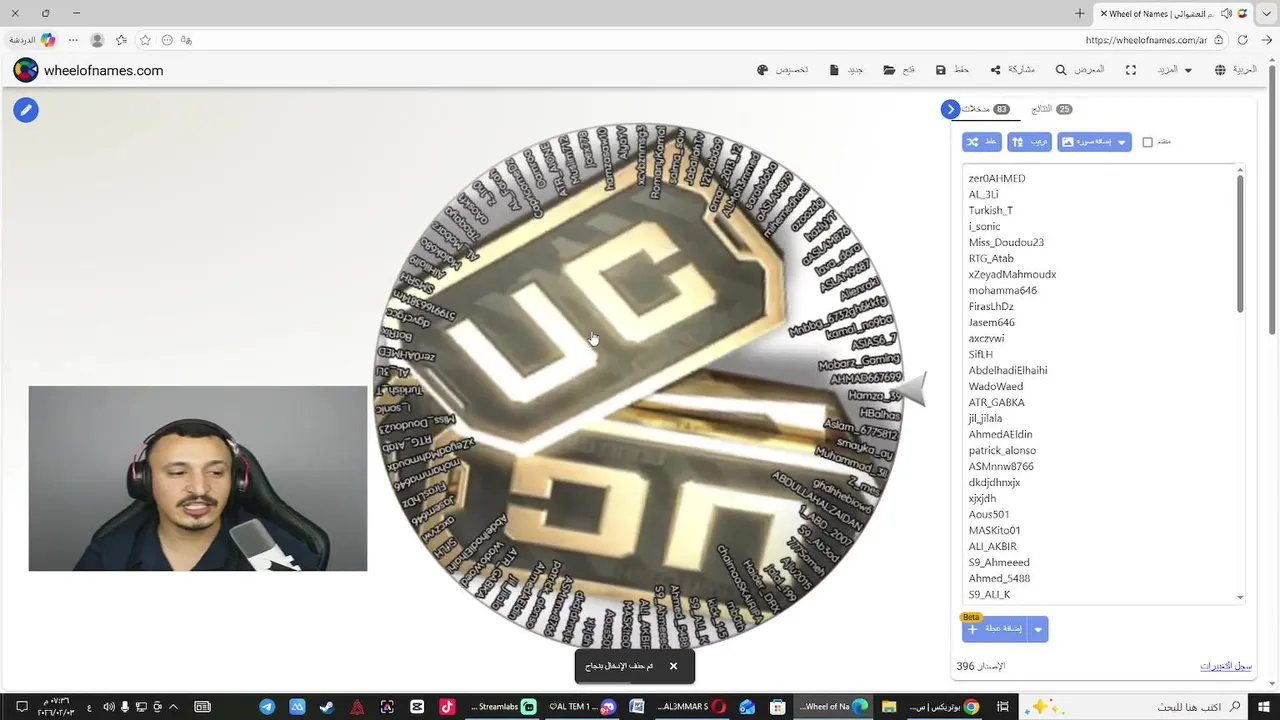Viewport: 1280px width, 720px height.
Task: Click entry ATR_GABKA in the list
Action: (x=996, y=402)
